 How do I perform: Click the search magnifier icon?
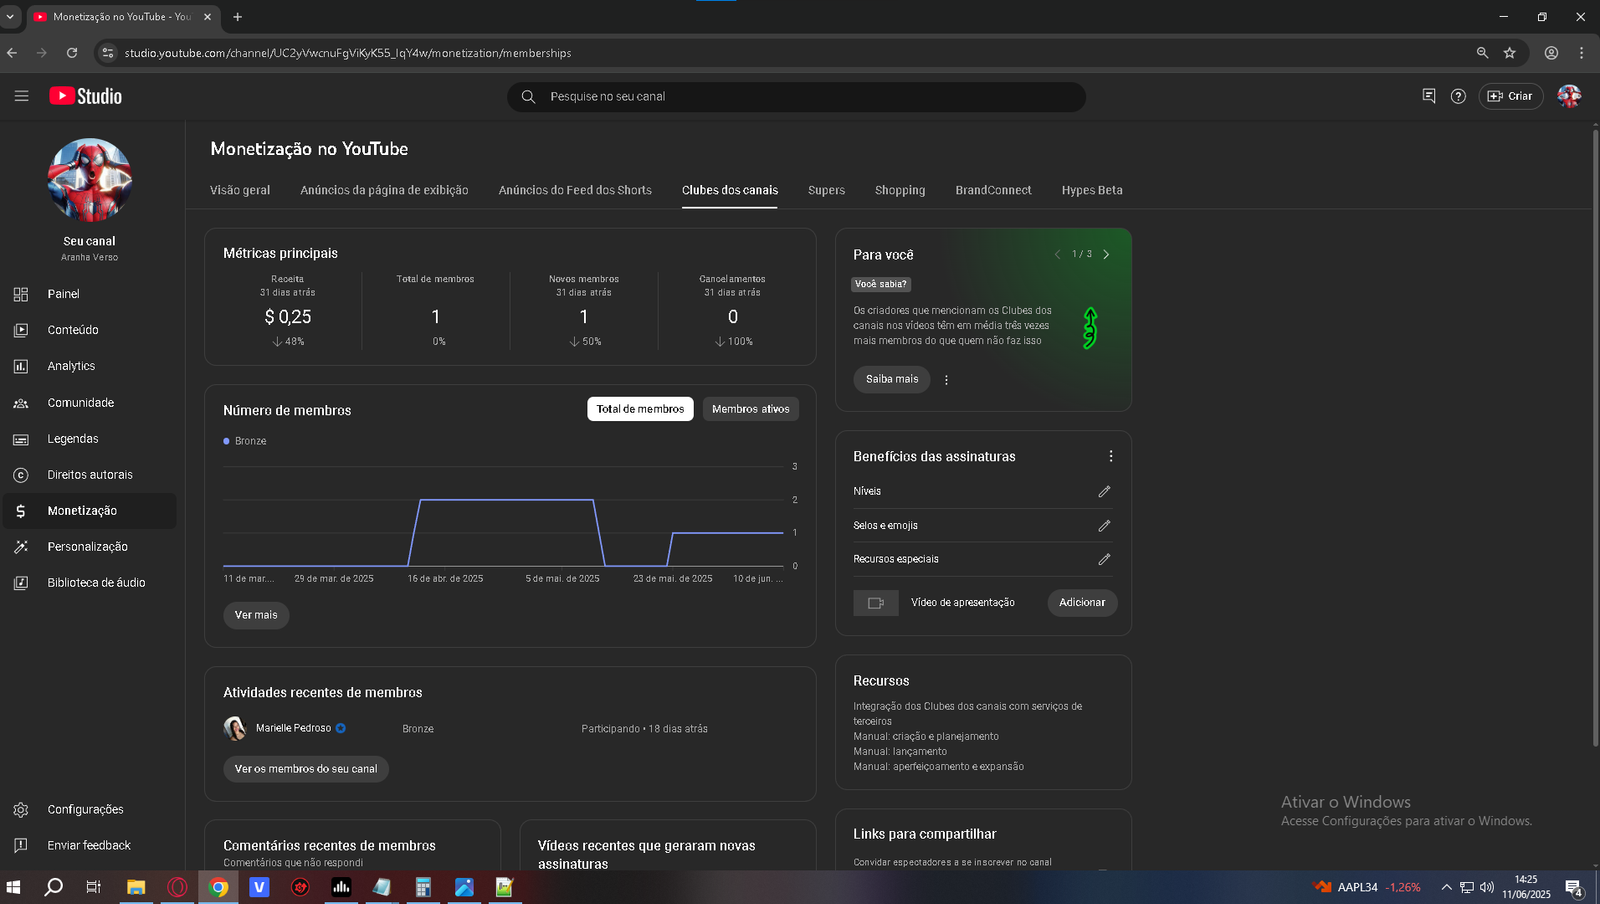click(x=528, y=97)
